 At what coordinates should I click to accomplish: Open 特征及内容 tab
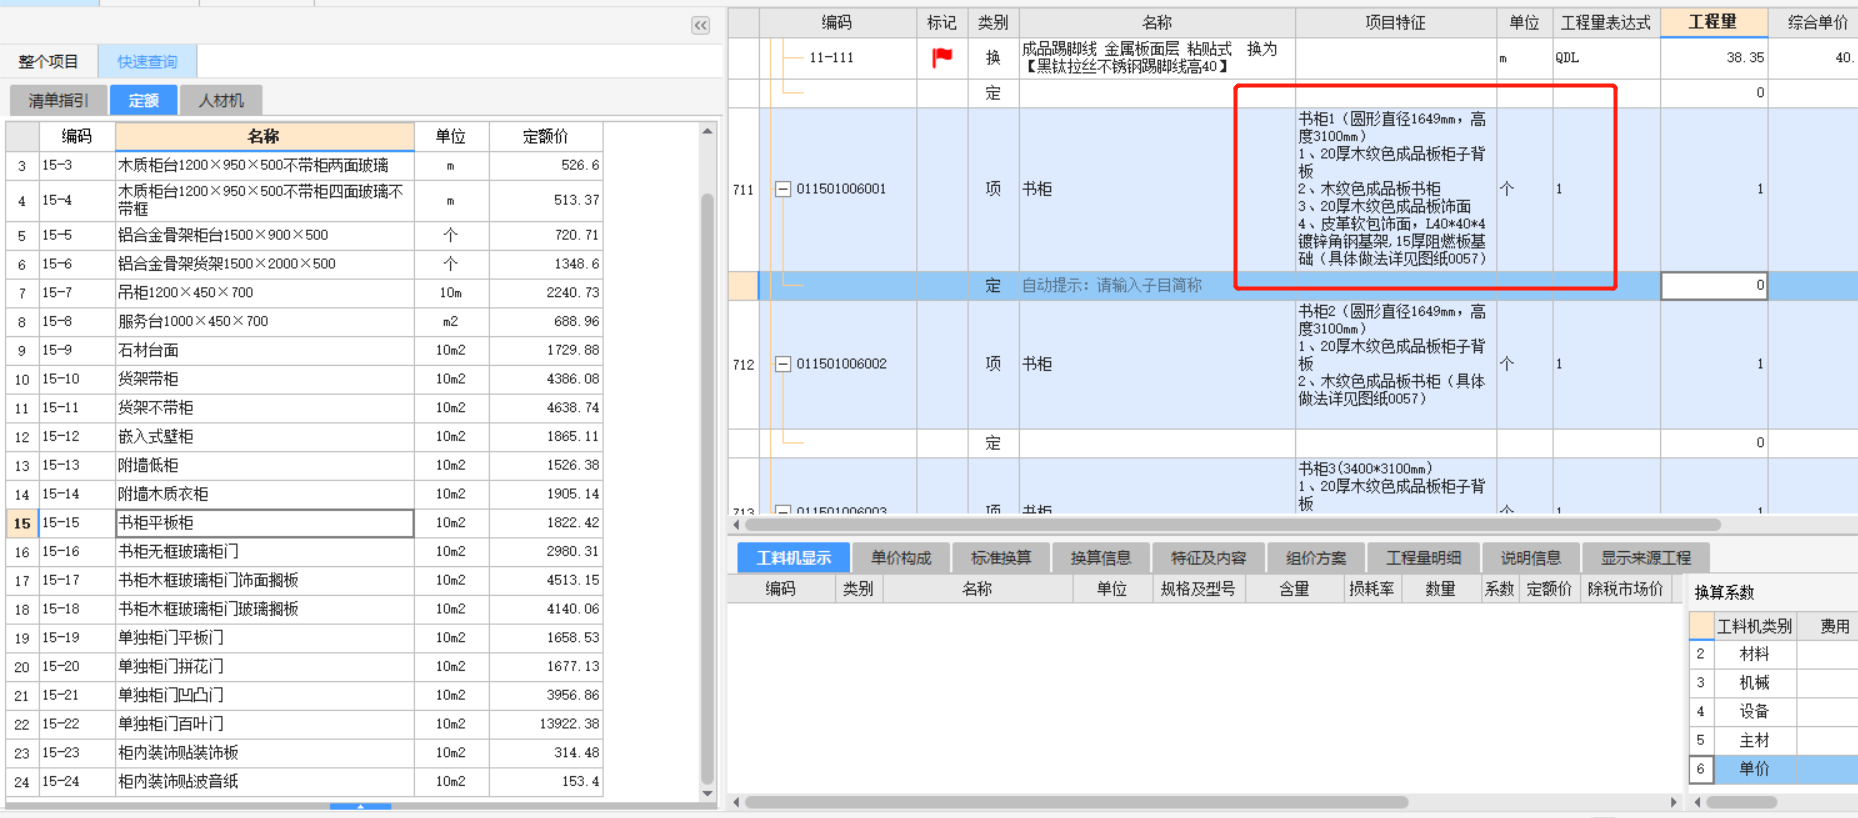(x=1209, y=558)
